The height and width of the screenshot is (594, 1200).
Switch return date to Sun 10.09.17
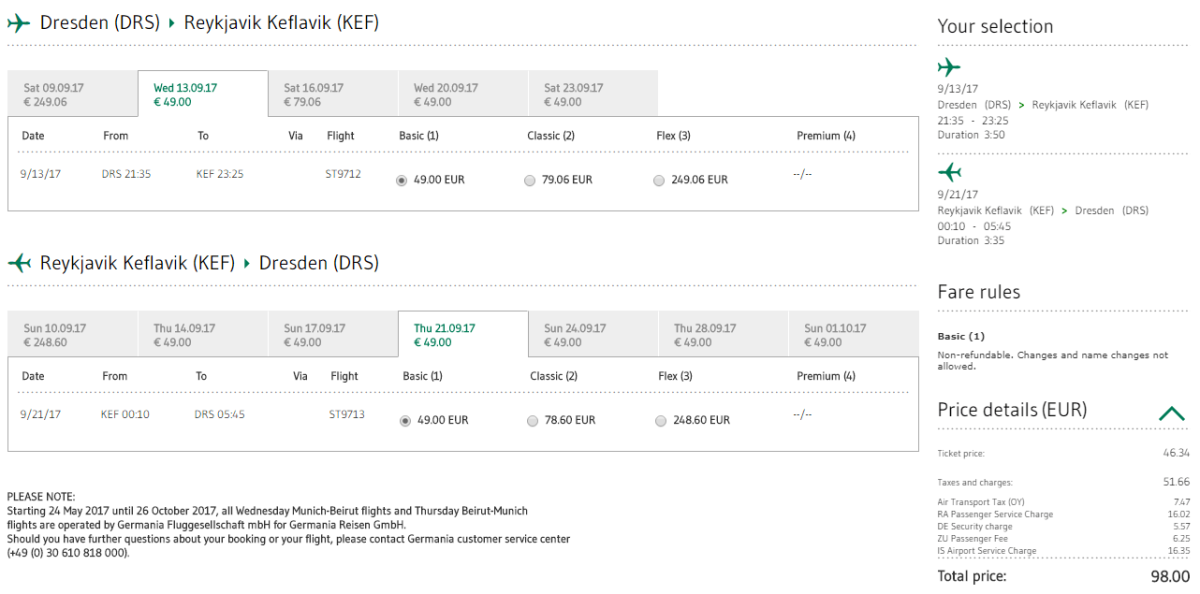[x=72, y=335]
